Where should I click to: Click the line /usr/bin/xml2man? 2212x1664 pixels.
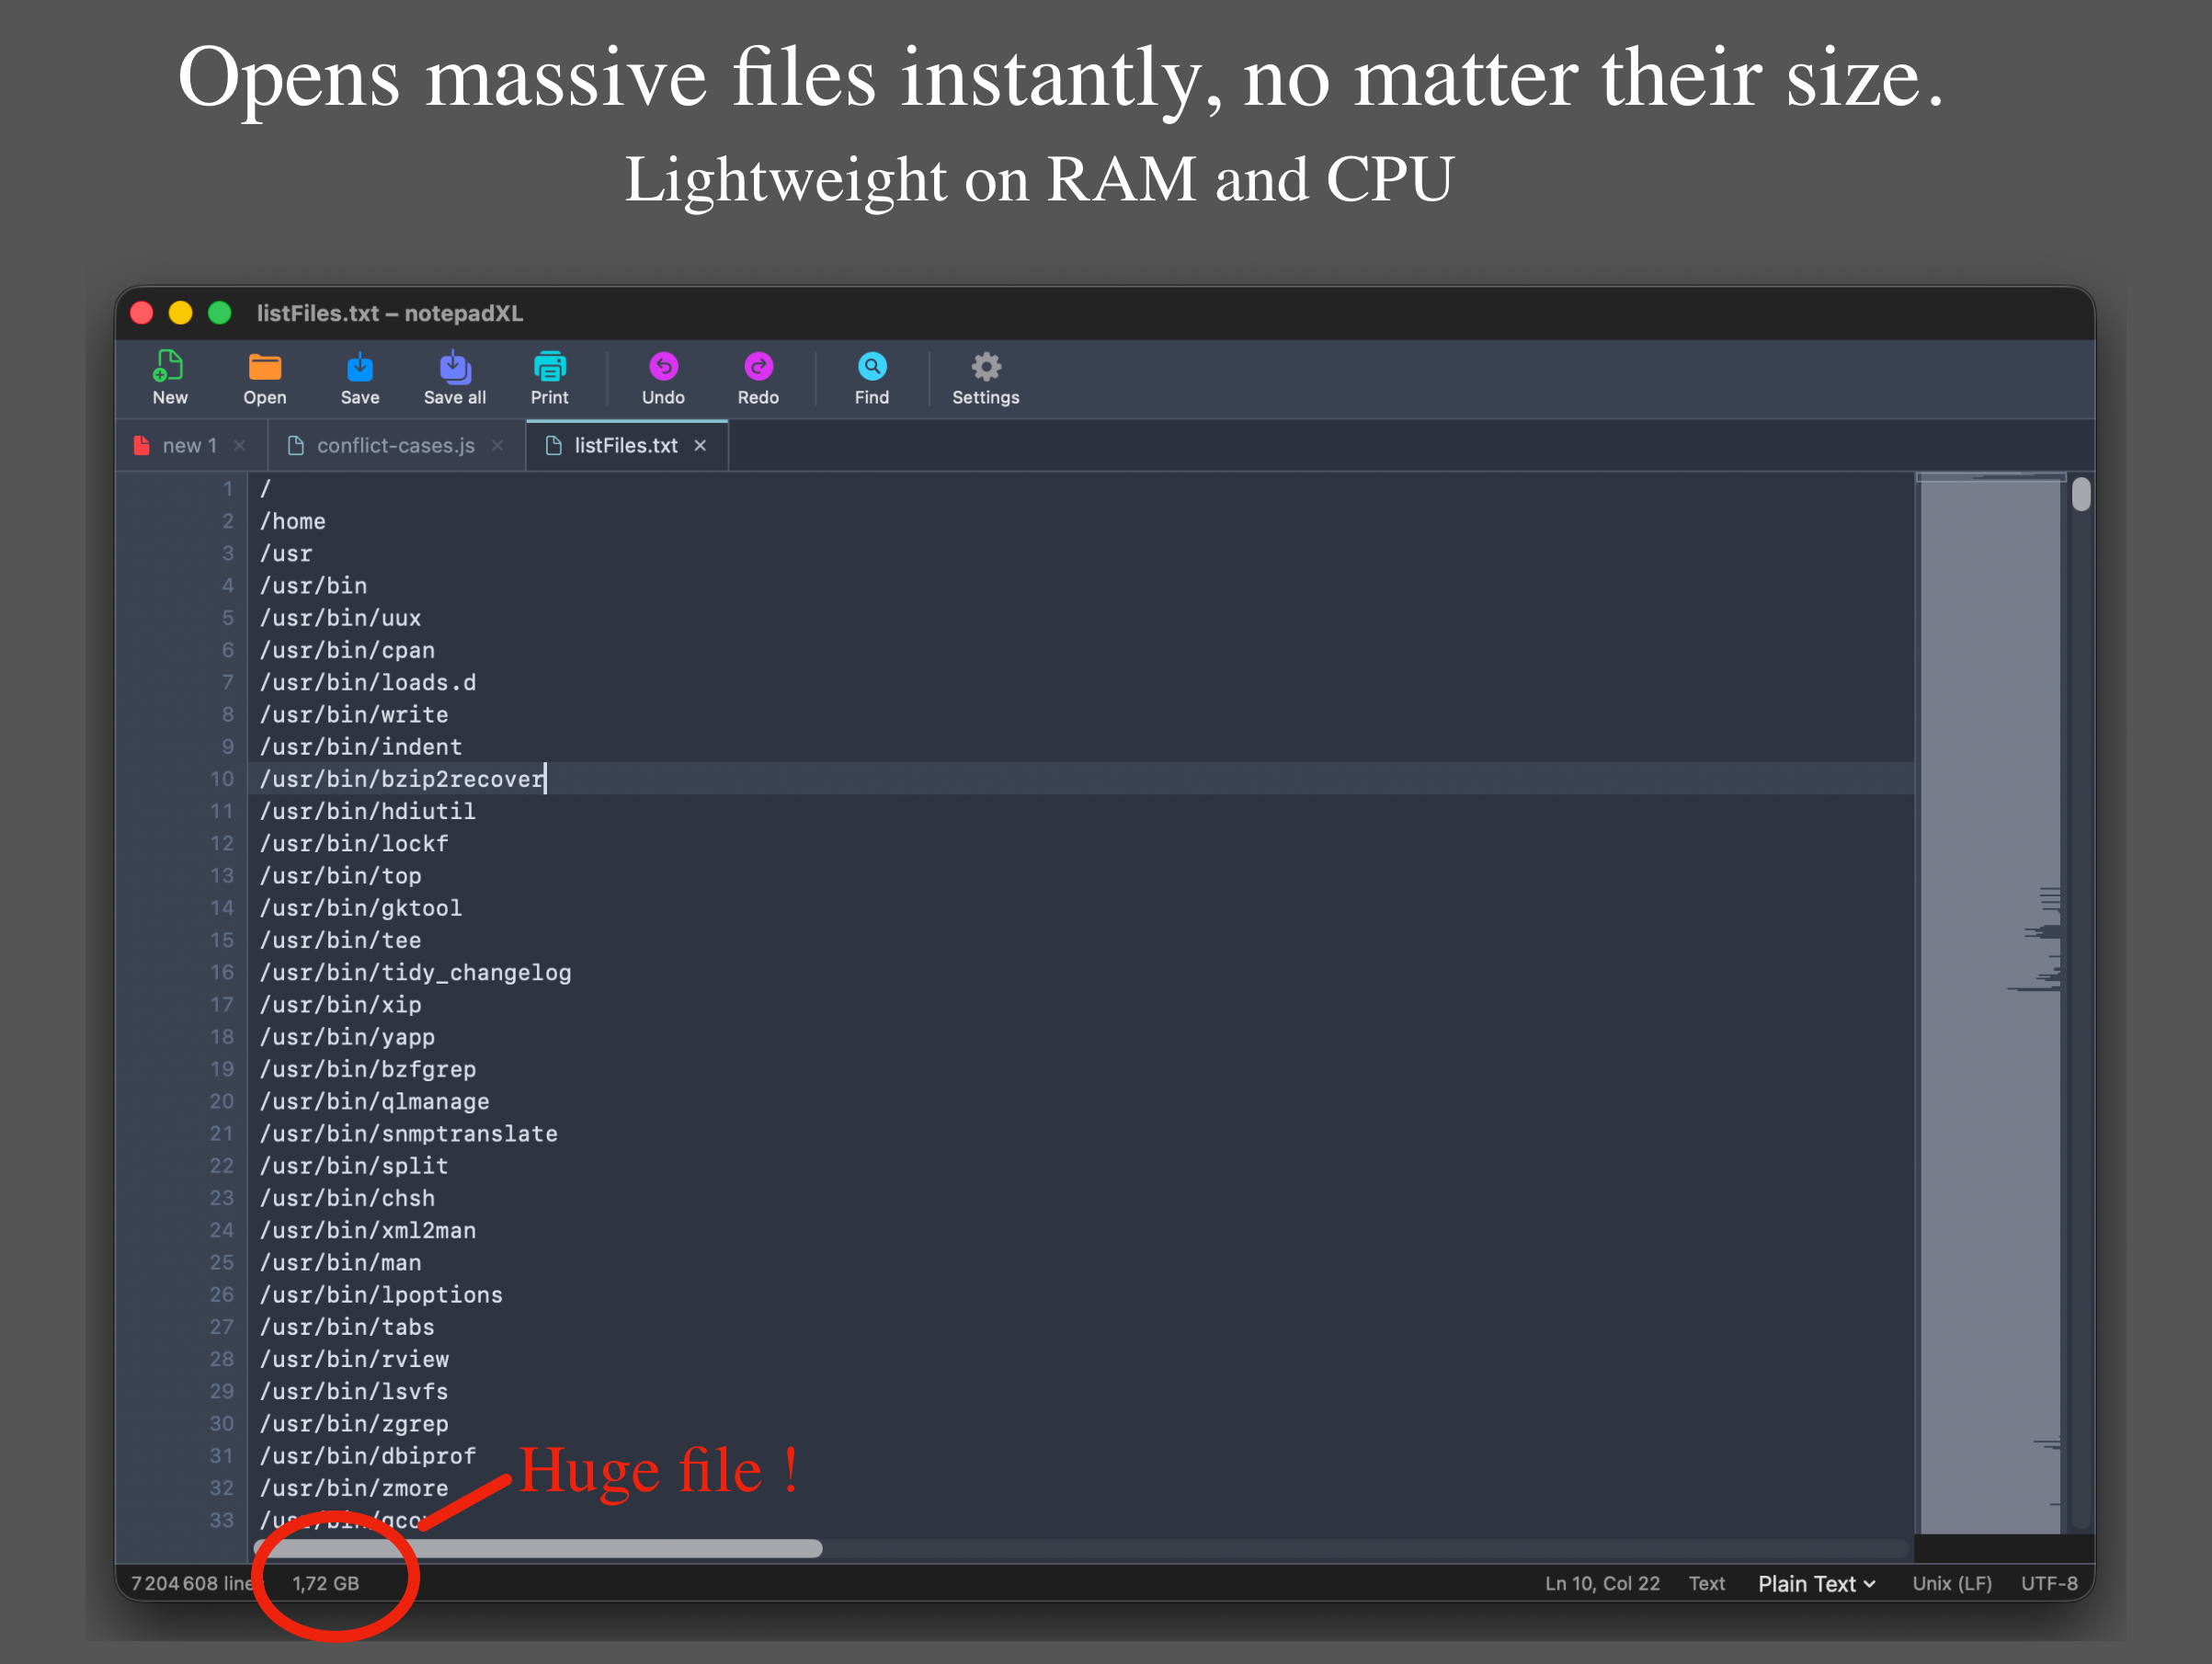point(367,1230)
